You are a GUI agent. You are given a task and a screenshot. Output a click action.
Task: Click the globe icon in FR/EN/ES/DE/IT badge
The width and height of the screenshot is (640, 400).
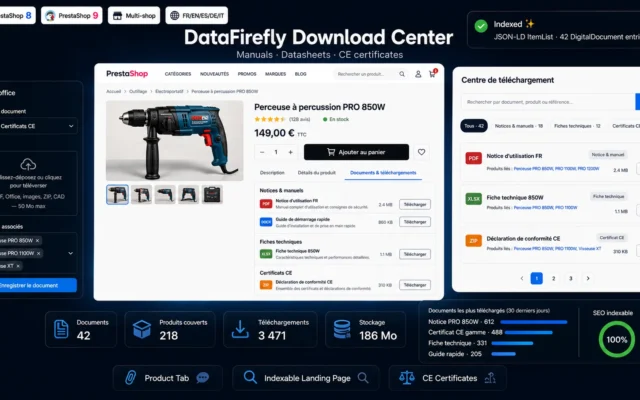pyautogui.click(x=175, y=16)
